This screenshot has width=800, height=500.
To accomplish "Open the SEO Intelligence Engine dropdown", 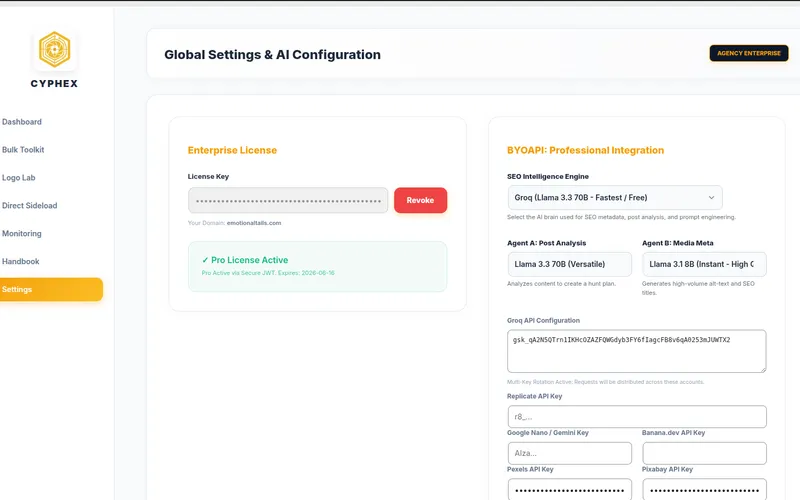I will coord(615,197).
